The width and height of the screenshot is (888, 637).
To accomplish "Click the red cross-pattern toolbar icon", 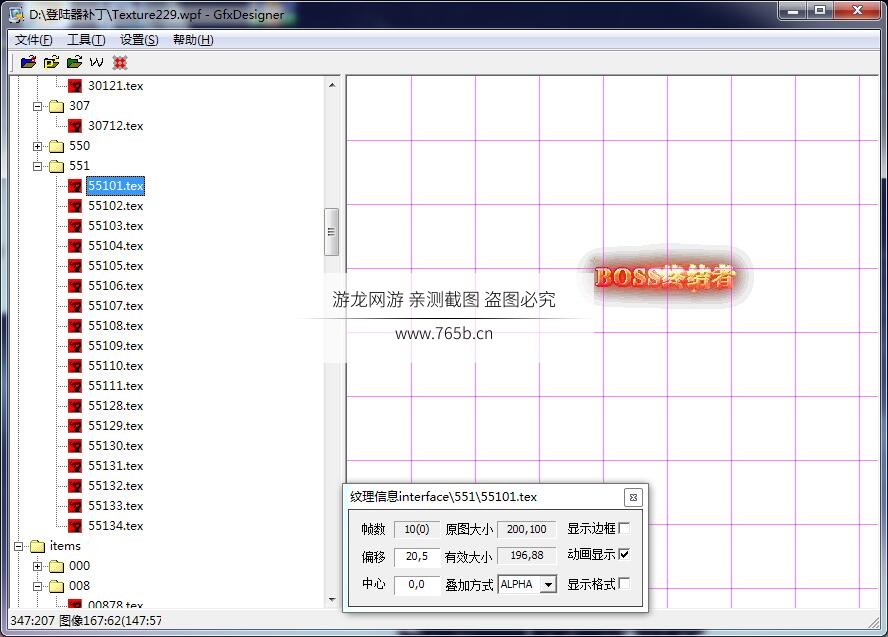I will (x=119, y=62).
